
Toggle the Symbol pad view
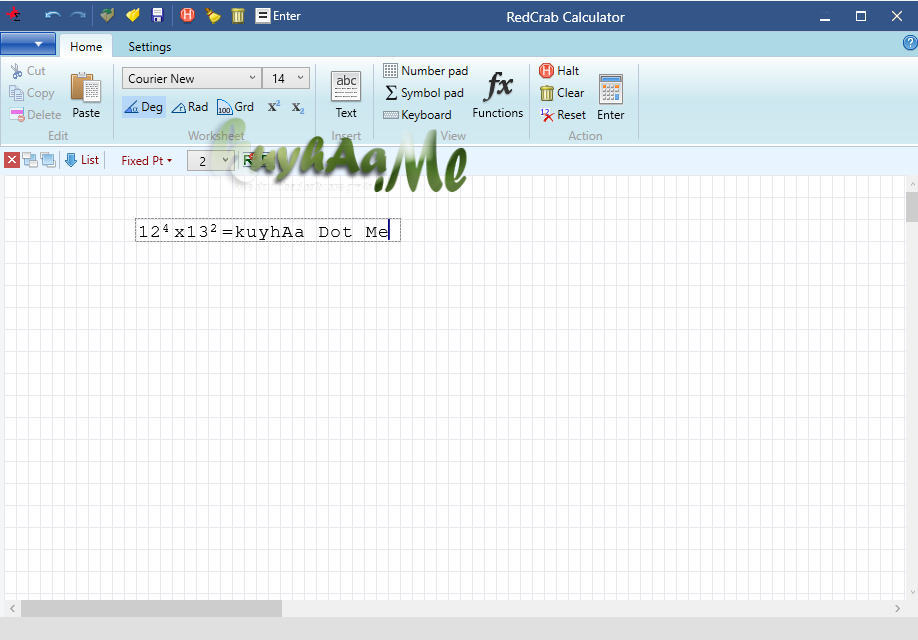(x=424, y=93)
